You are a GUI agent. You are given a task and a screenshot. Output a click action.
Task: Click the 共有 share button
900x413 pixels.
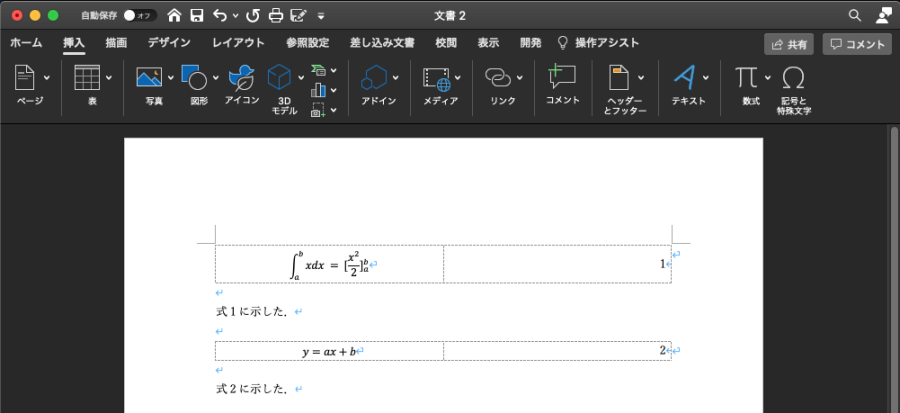coord(788,44)
